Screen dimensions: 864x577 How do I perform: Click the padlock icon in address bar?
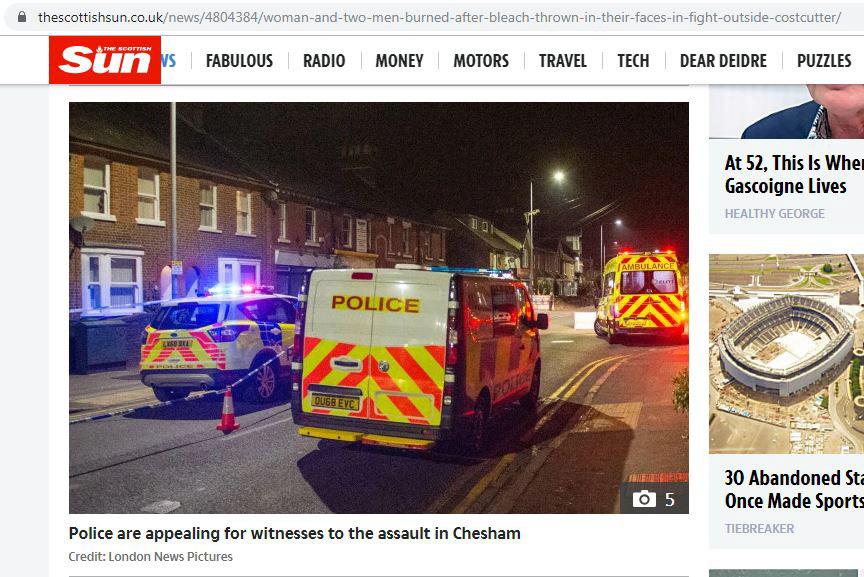(21, 17)
